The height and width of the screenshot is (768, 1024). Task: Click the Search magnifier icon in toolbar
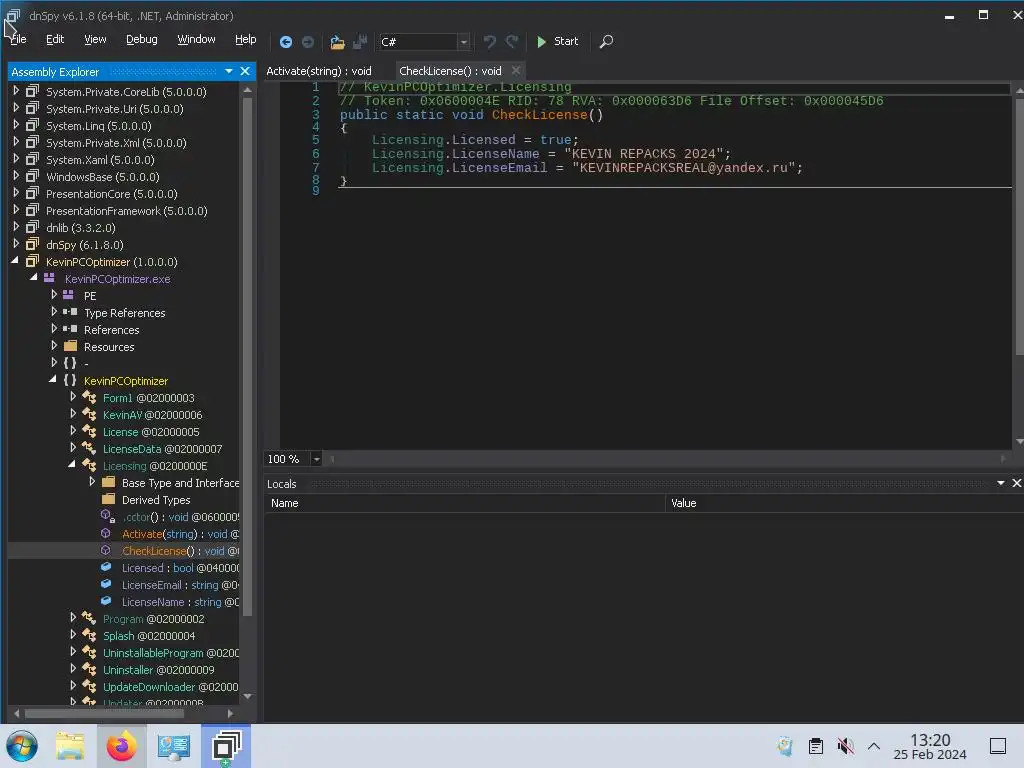(x=606, y=42)
